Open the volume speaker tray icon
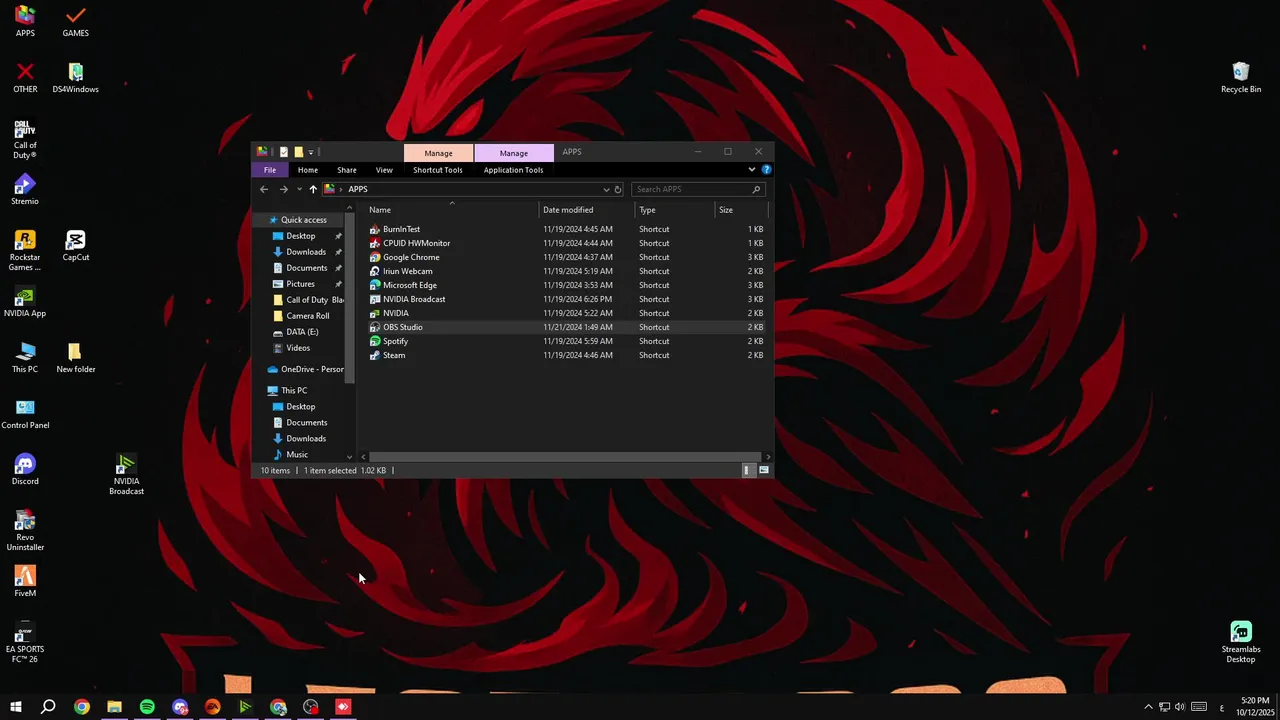This screenshot has width=1280, height=720. tap(1180, 707)
